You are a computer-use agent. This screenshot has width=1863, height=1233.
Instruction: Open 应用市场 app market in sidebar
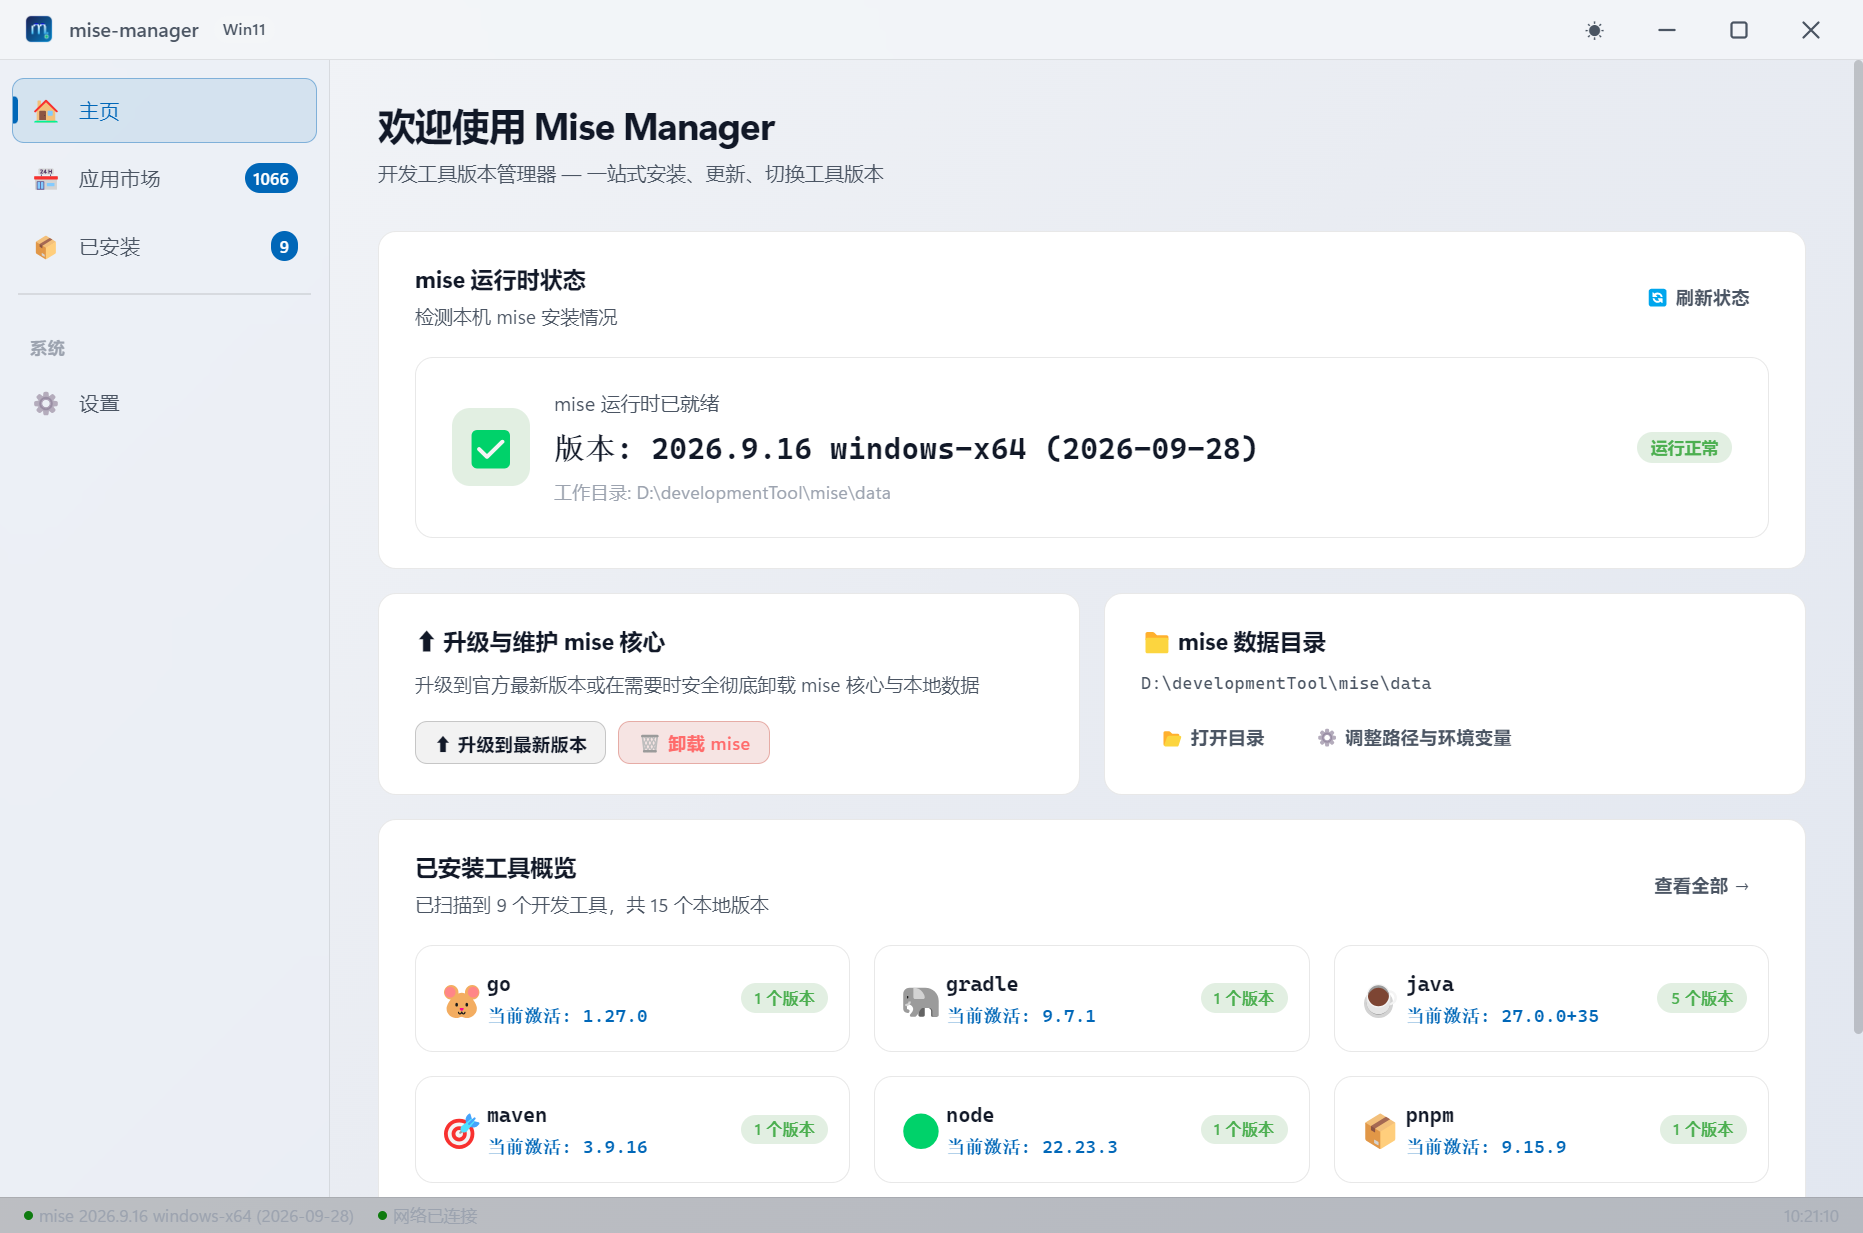pyautogui.click(x=164, y=179)
